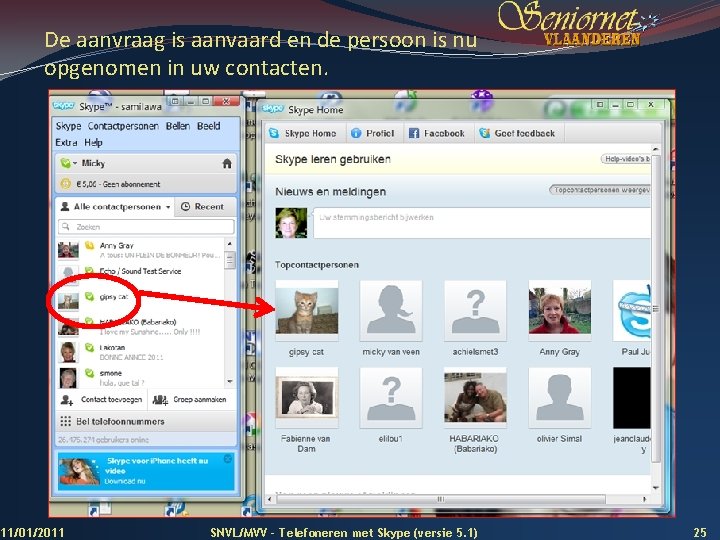The height and width of the screenshot is (540, 720).
Task: Click the home icon next to Micky
Action: click(227, 163)
